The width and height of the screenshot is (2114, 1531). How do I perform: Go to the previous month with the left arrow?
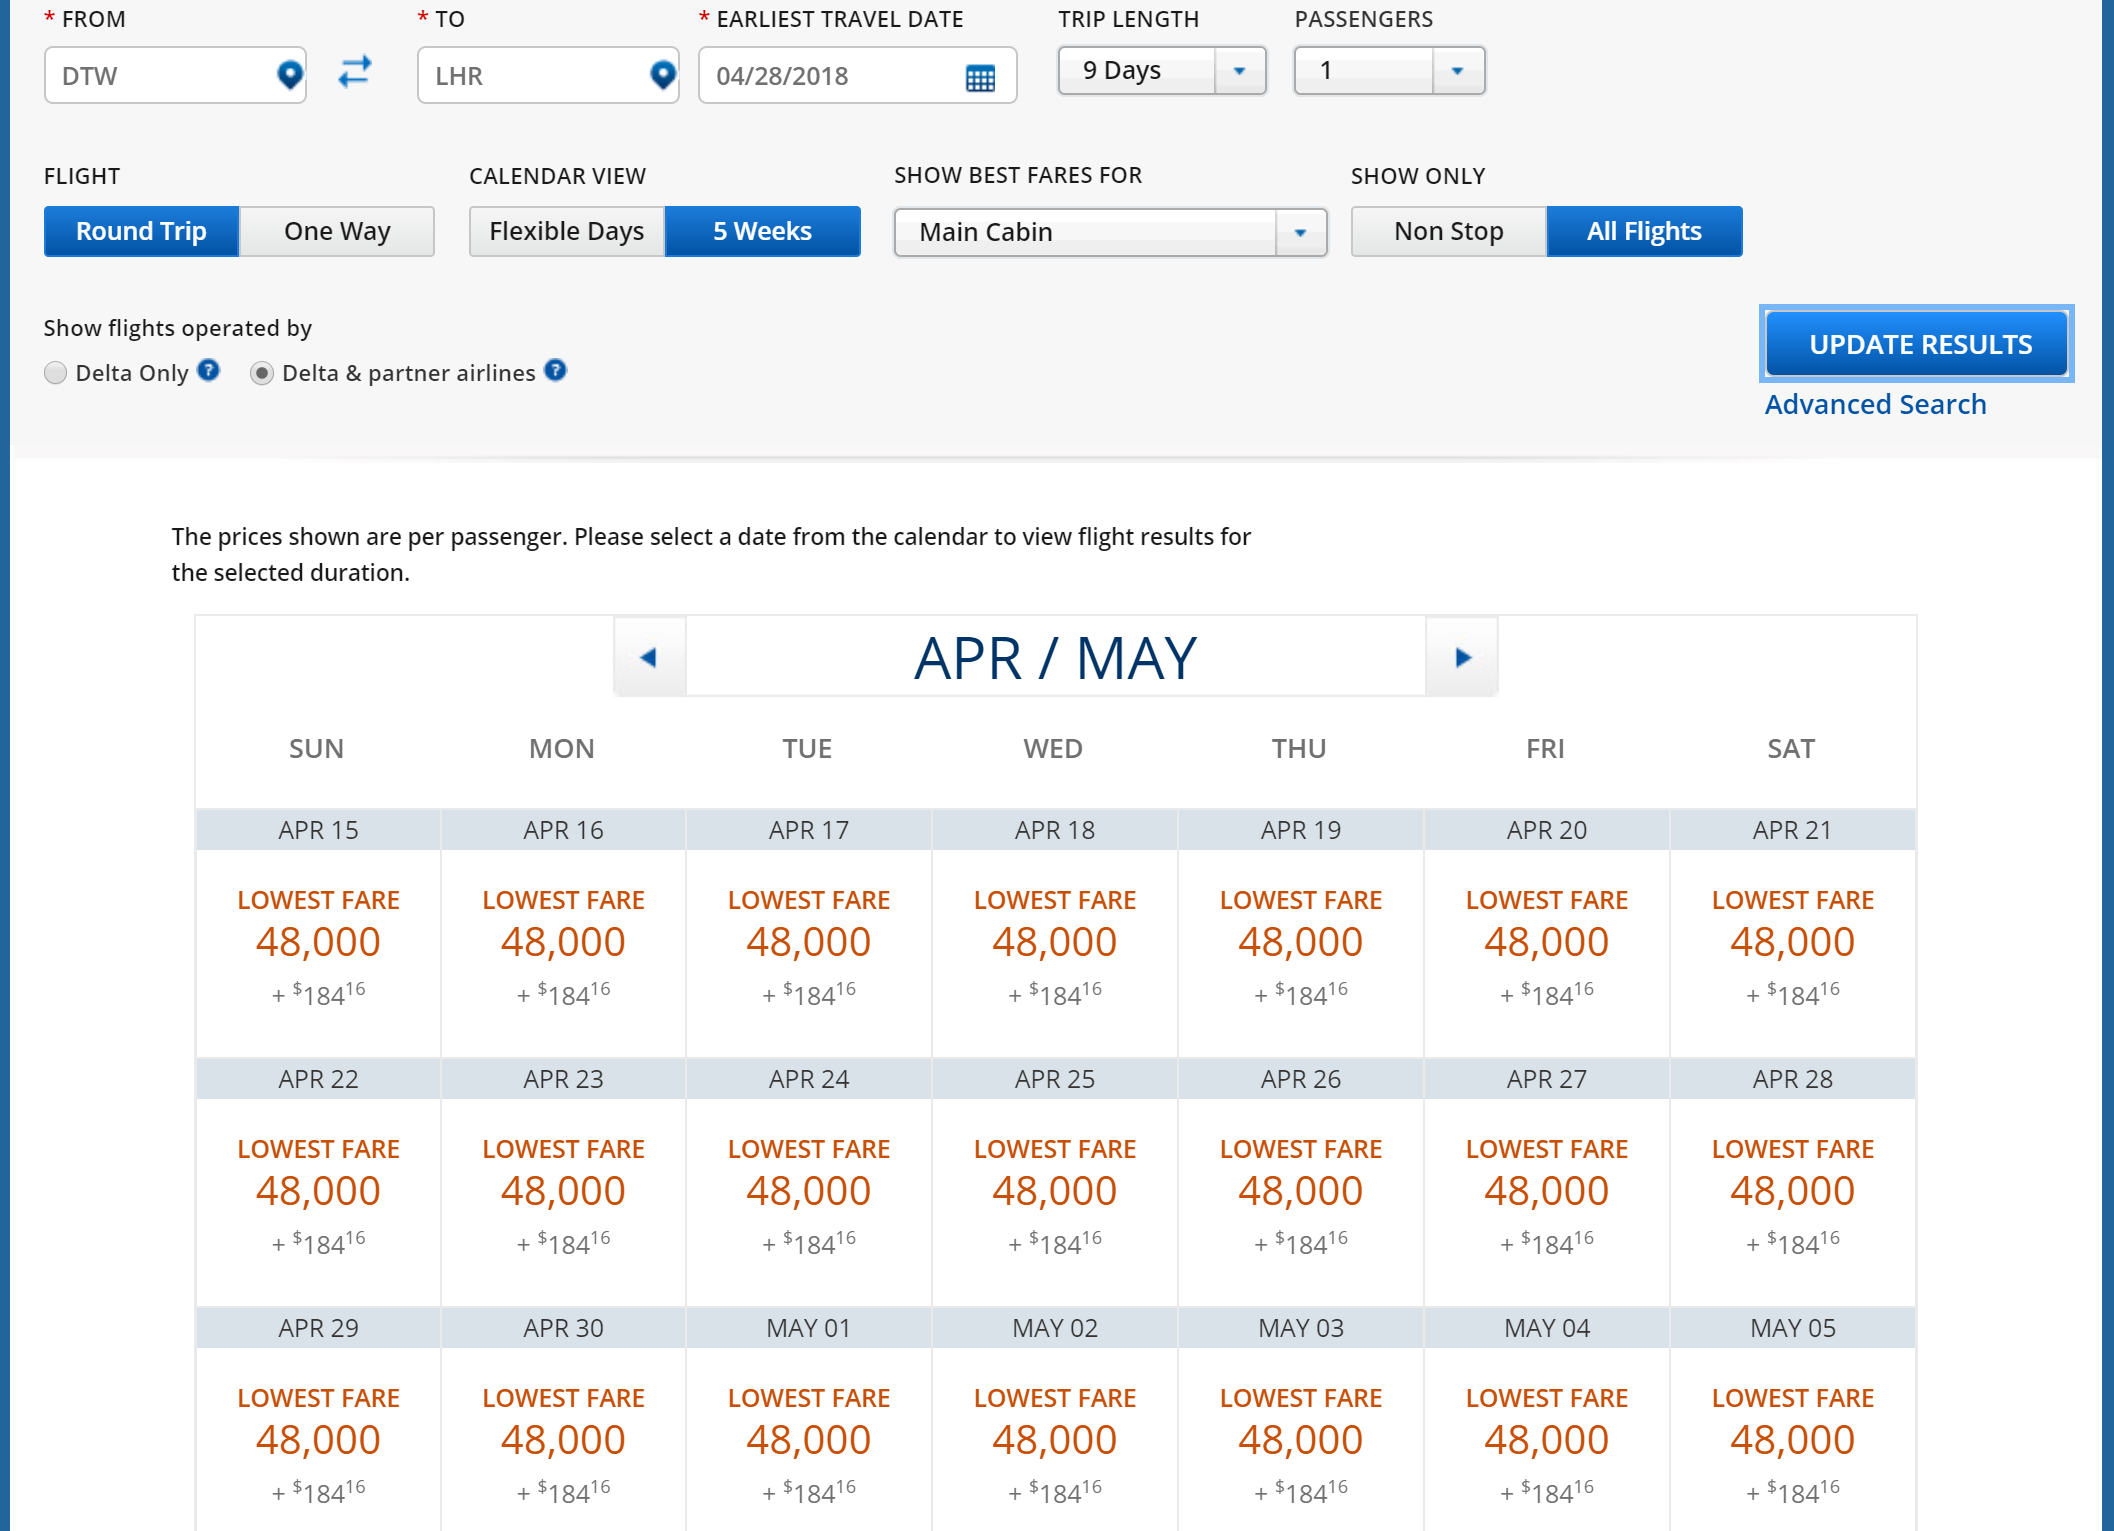pos(649,657)
